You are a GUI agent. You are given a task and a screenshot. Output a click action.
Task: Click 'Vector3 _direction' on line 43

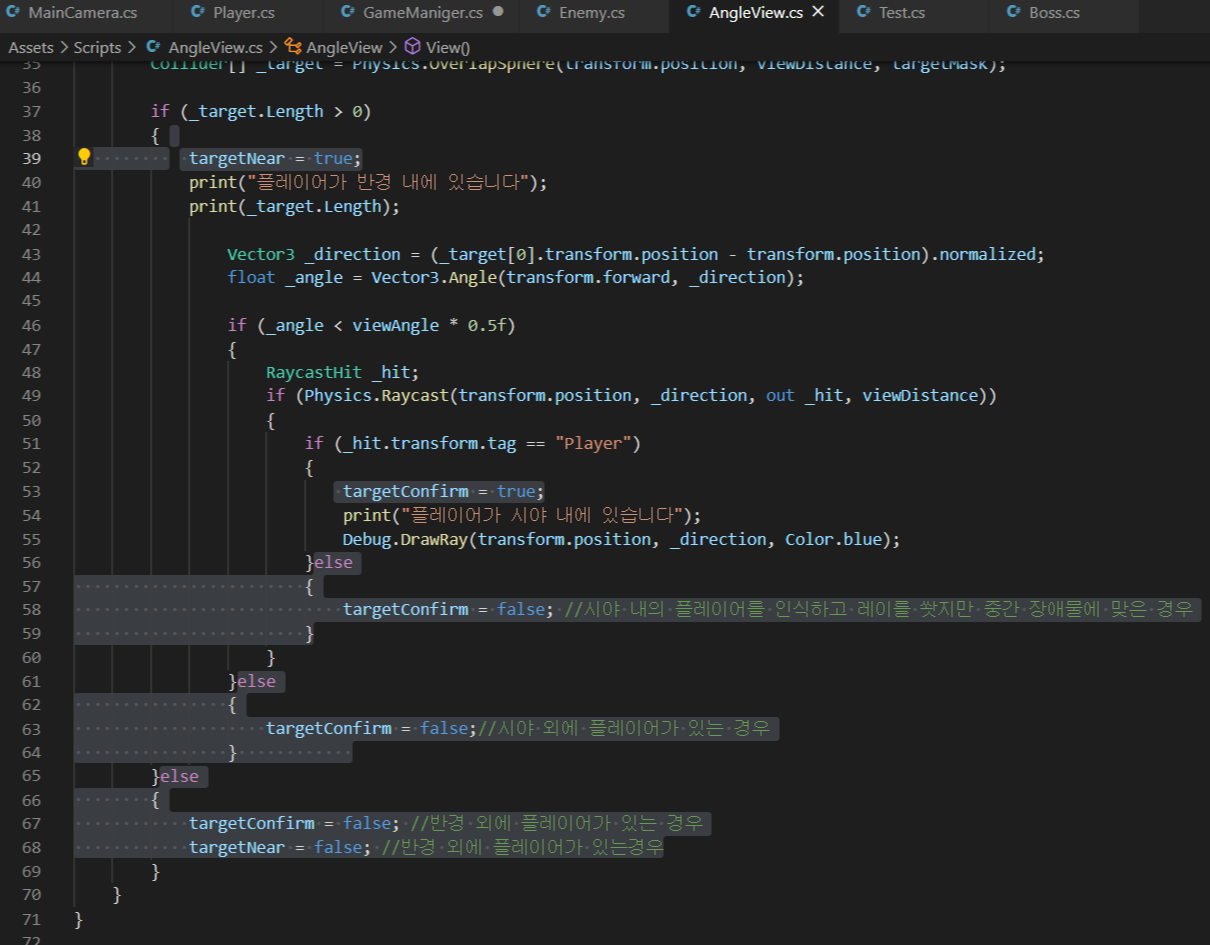point(314,254)
